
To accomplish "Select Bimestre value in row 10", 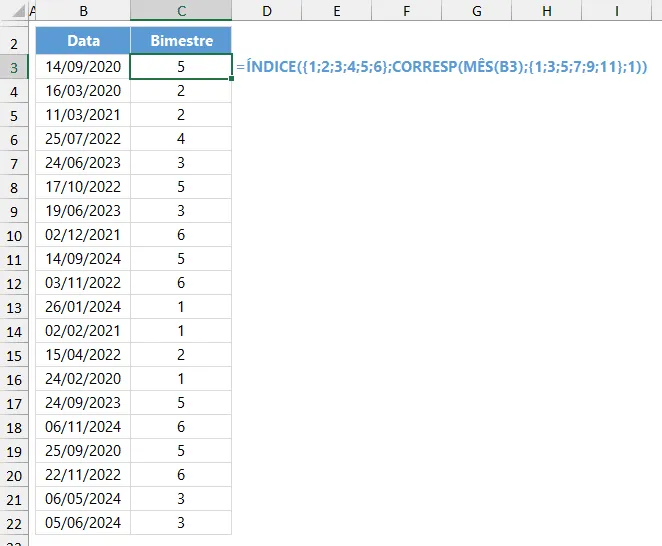I will point(181,235).
